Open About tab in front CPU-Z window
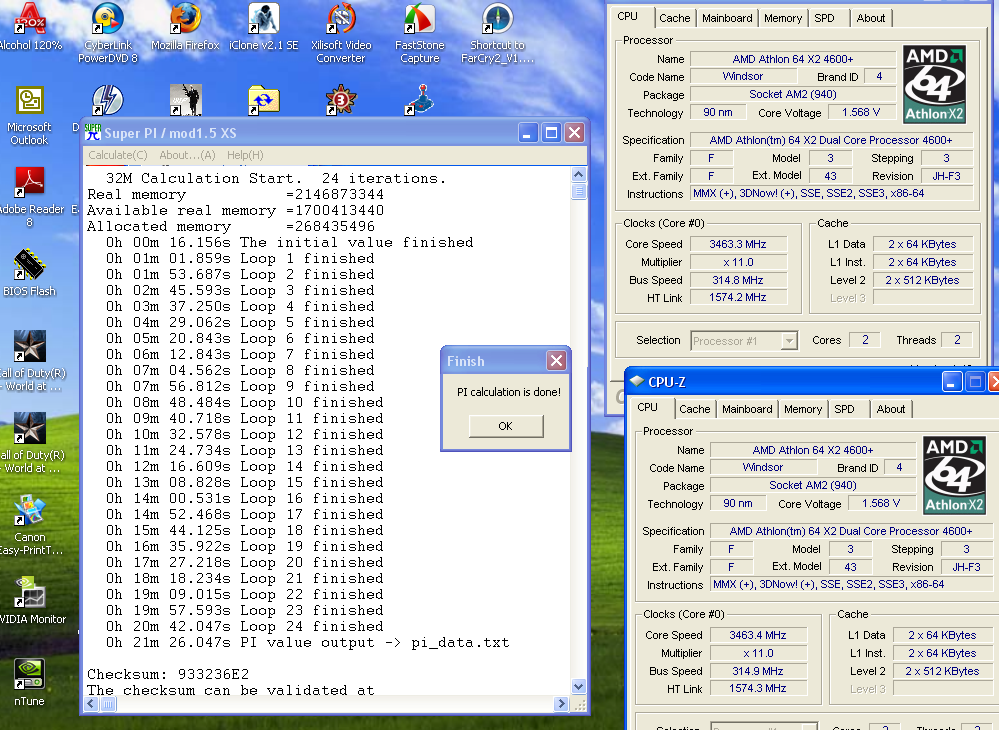 click(891, 409)
